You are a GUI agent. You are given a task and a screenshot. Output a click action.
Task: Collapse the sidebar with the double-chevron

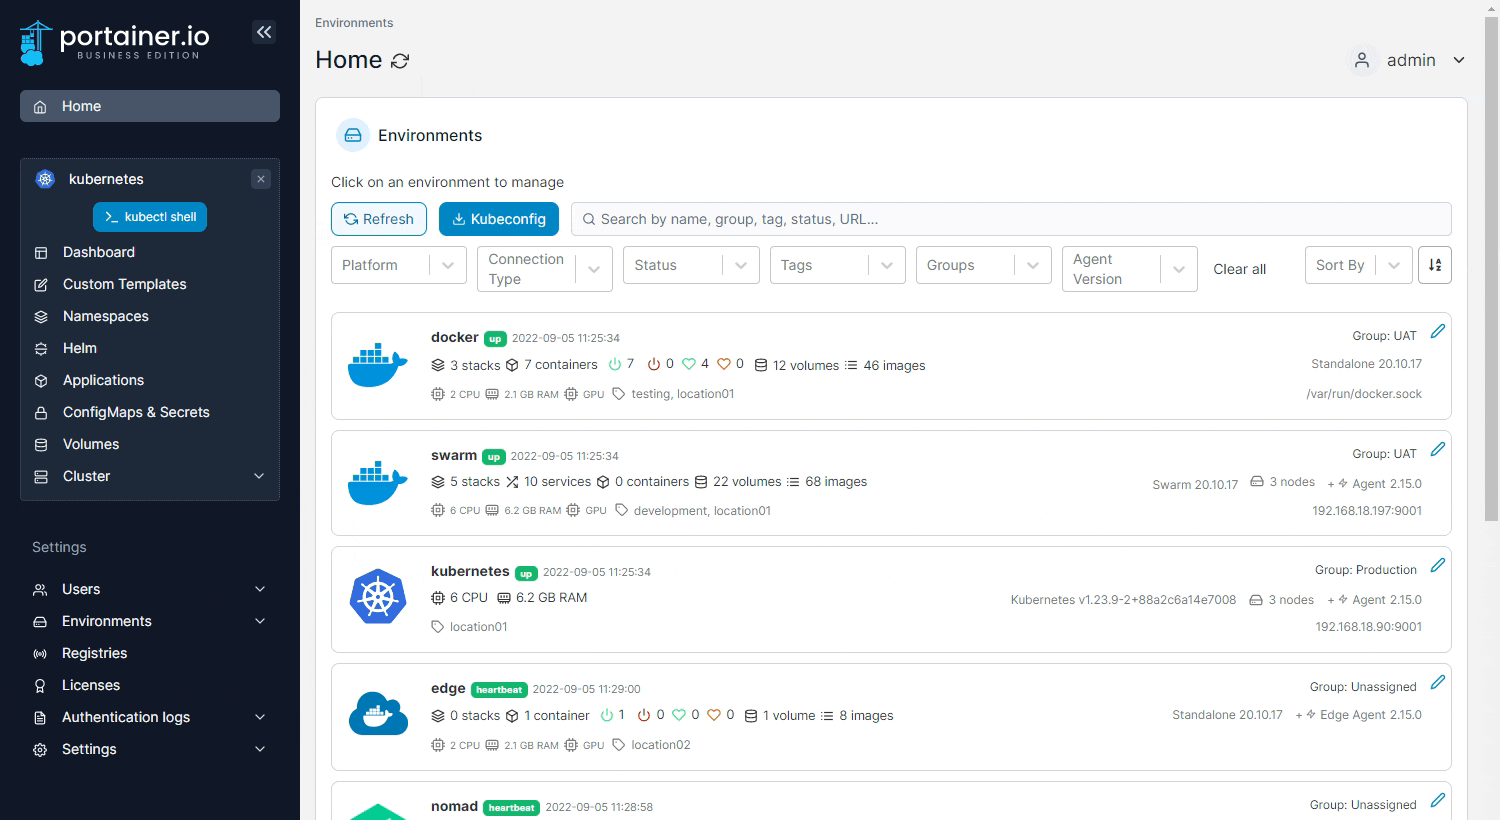(x=264, y=32)
